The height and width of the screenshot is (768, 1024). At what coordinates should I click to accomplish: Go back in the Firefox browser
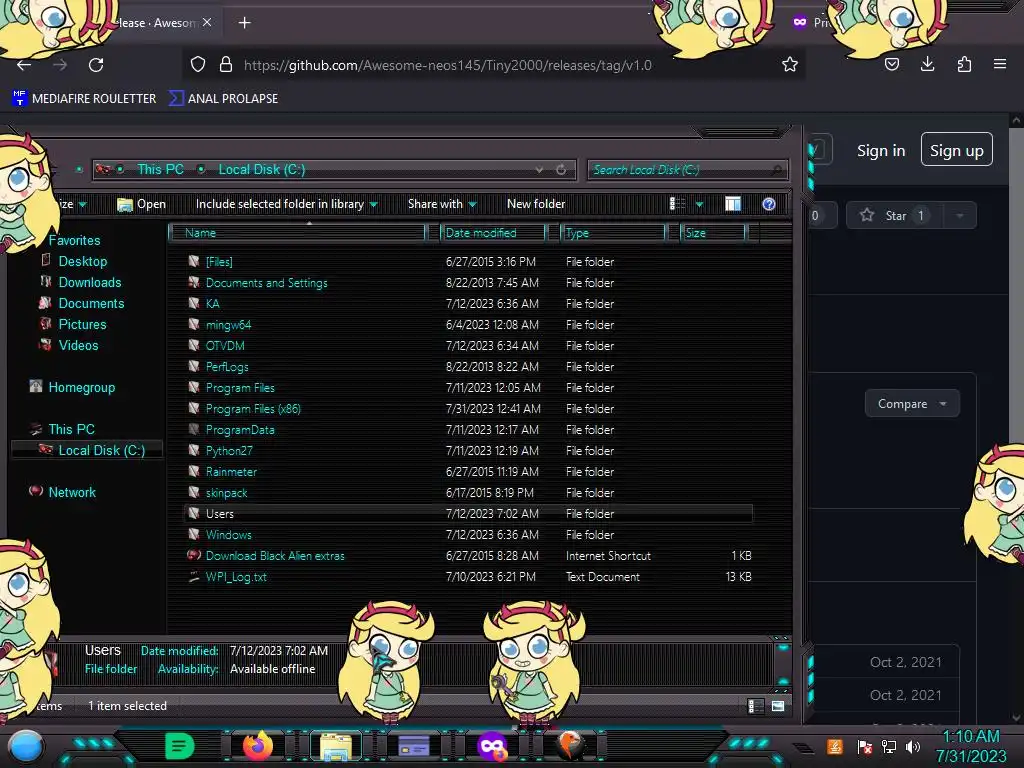point(24,65)
